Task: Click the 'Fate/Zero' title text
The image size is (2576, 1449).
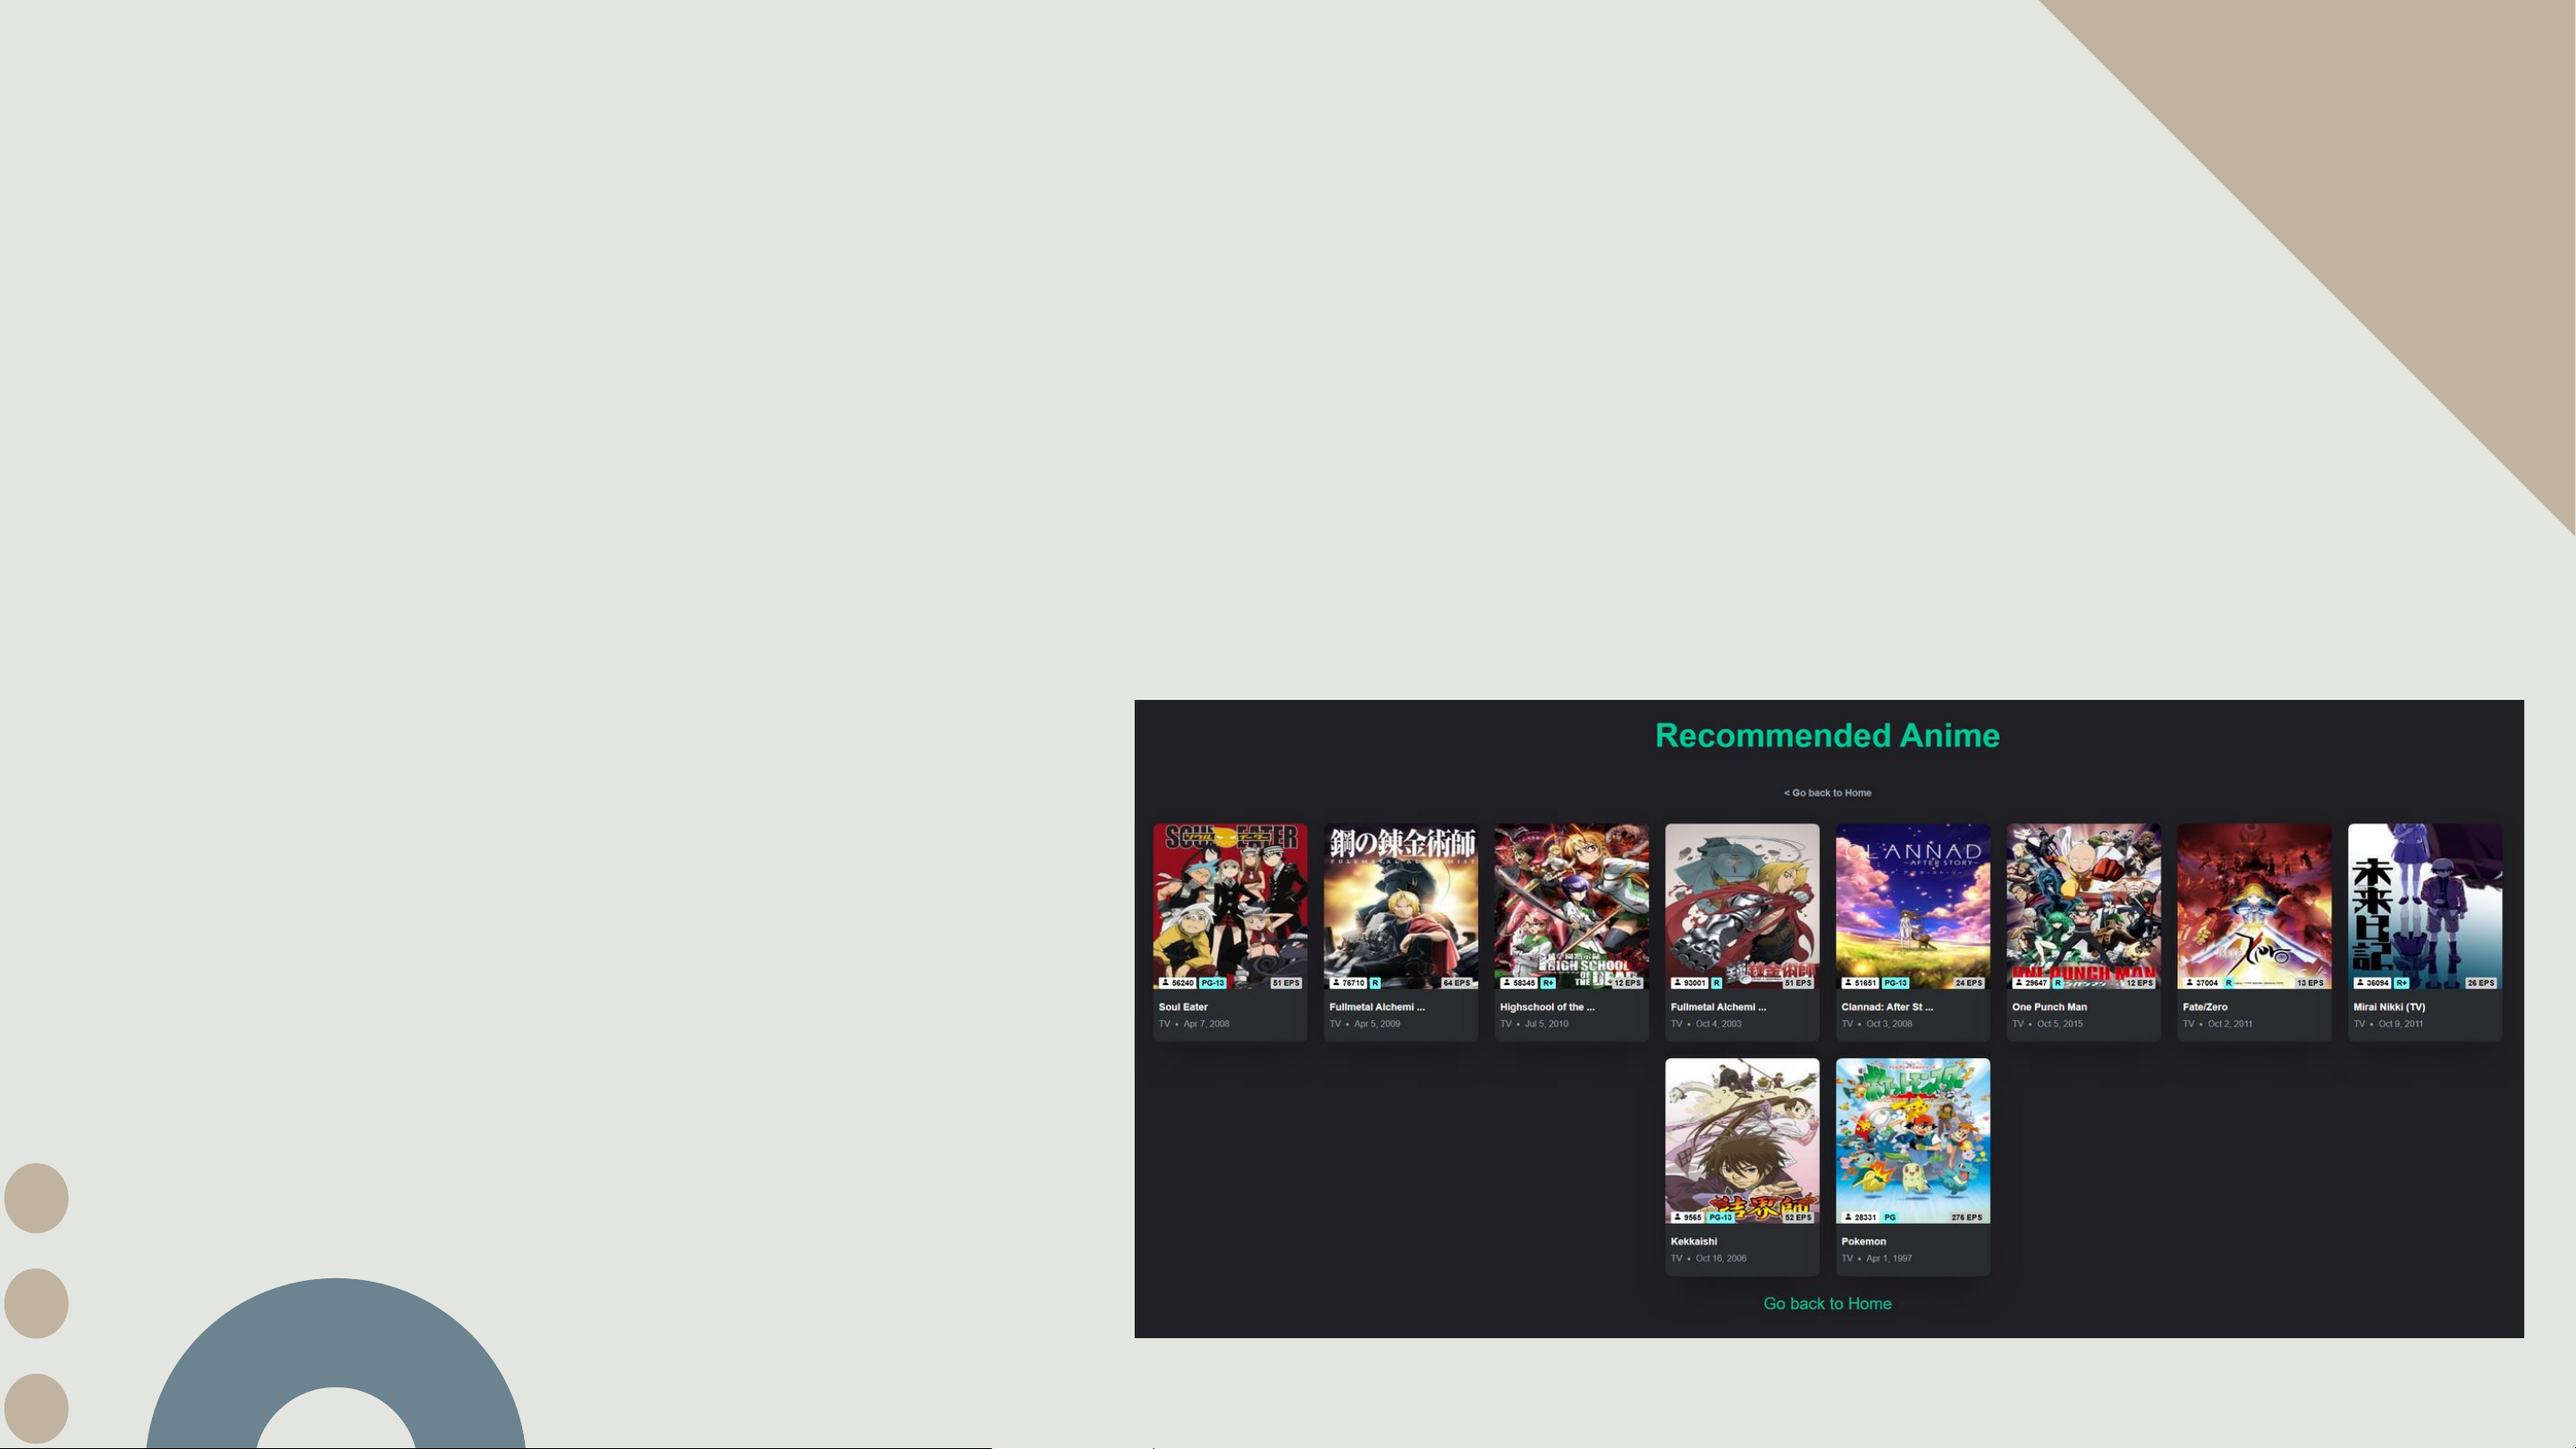Action: (2205, 1007)
